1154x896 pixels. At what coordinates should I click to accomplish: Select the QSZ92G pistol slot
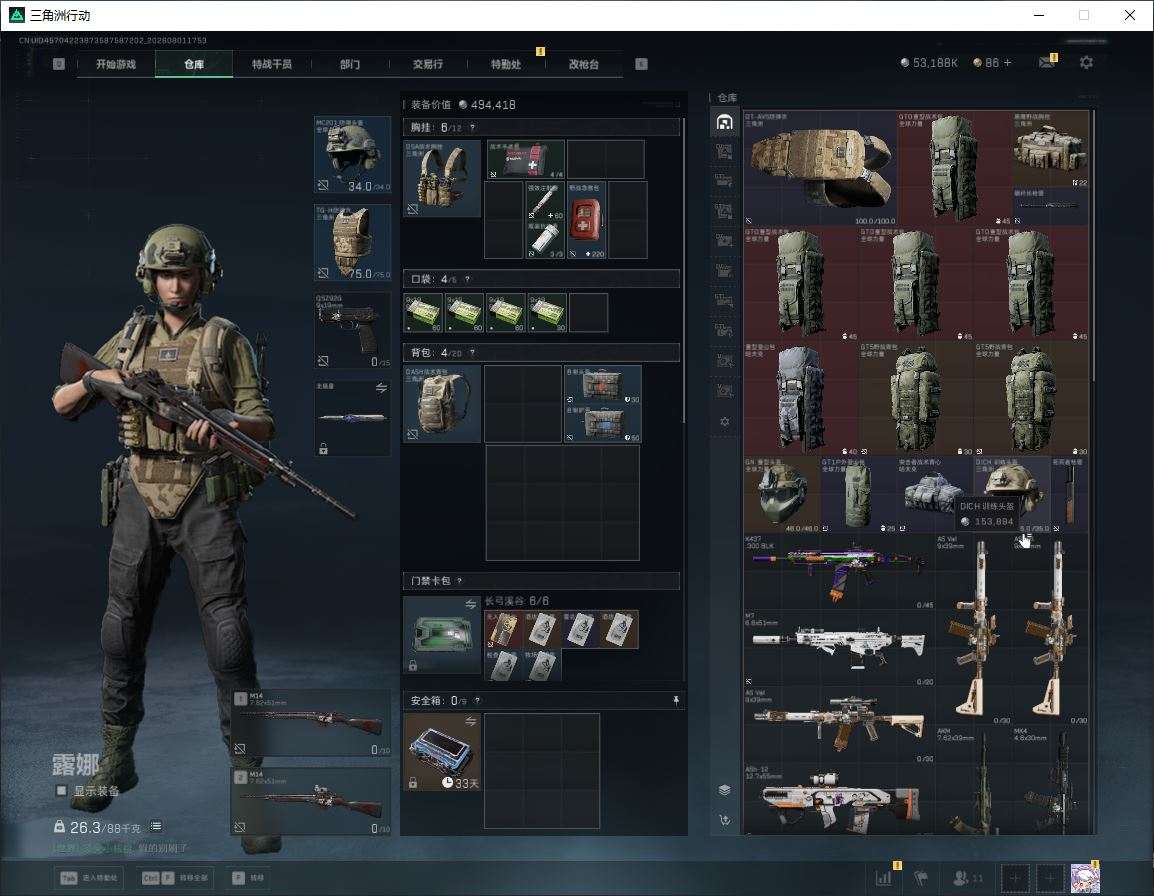point(353,330)
